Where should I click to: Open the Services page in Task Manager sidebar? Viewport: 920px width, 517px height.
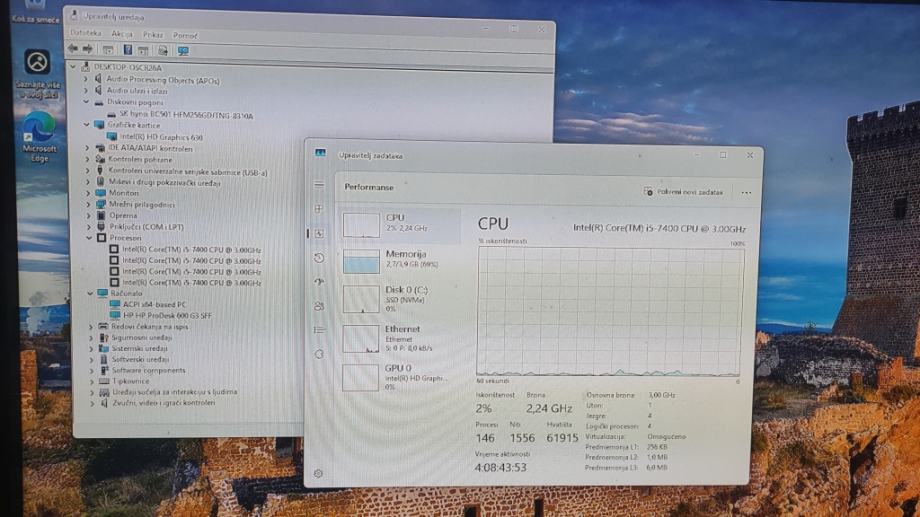319,354
